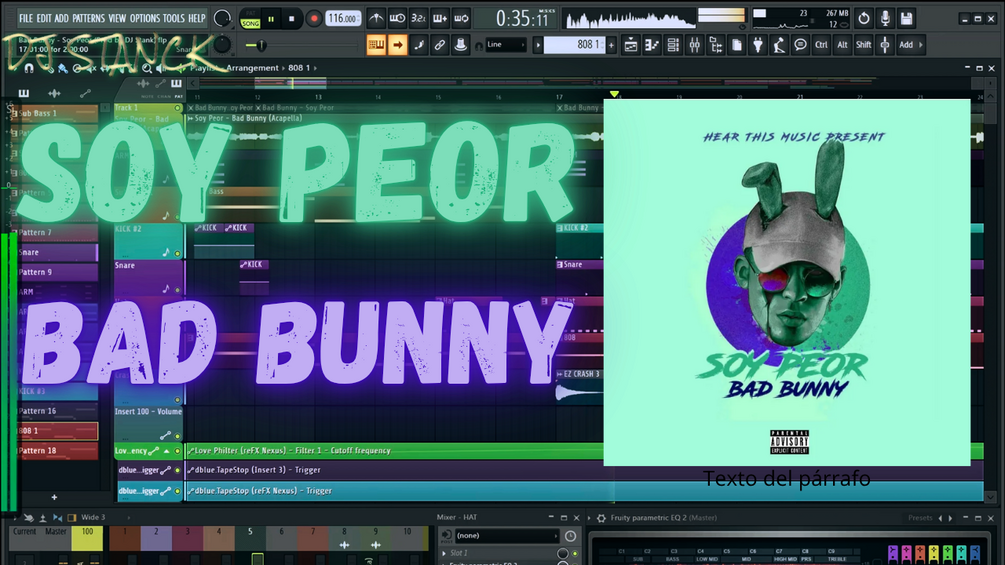1005x565 pixels.
Task: Open mixer slot (none) input dropdown
Action: 507,536
